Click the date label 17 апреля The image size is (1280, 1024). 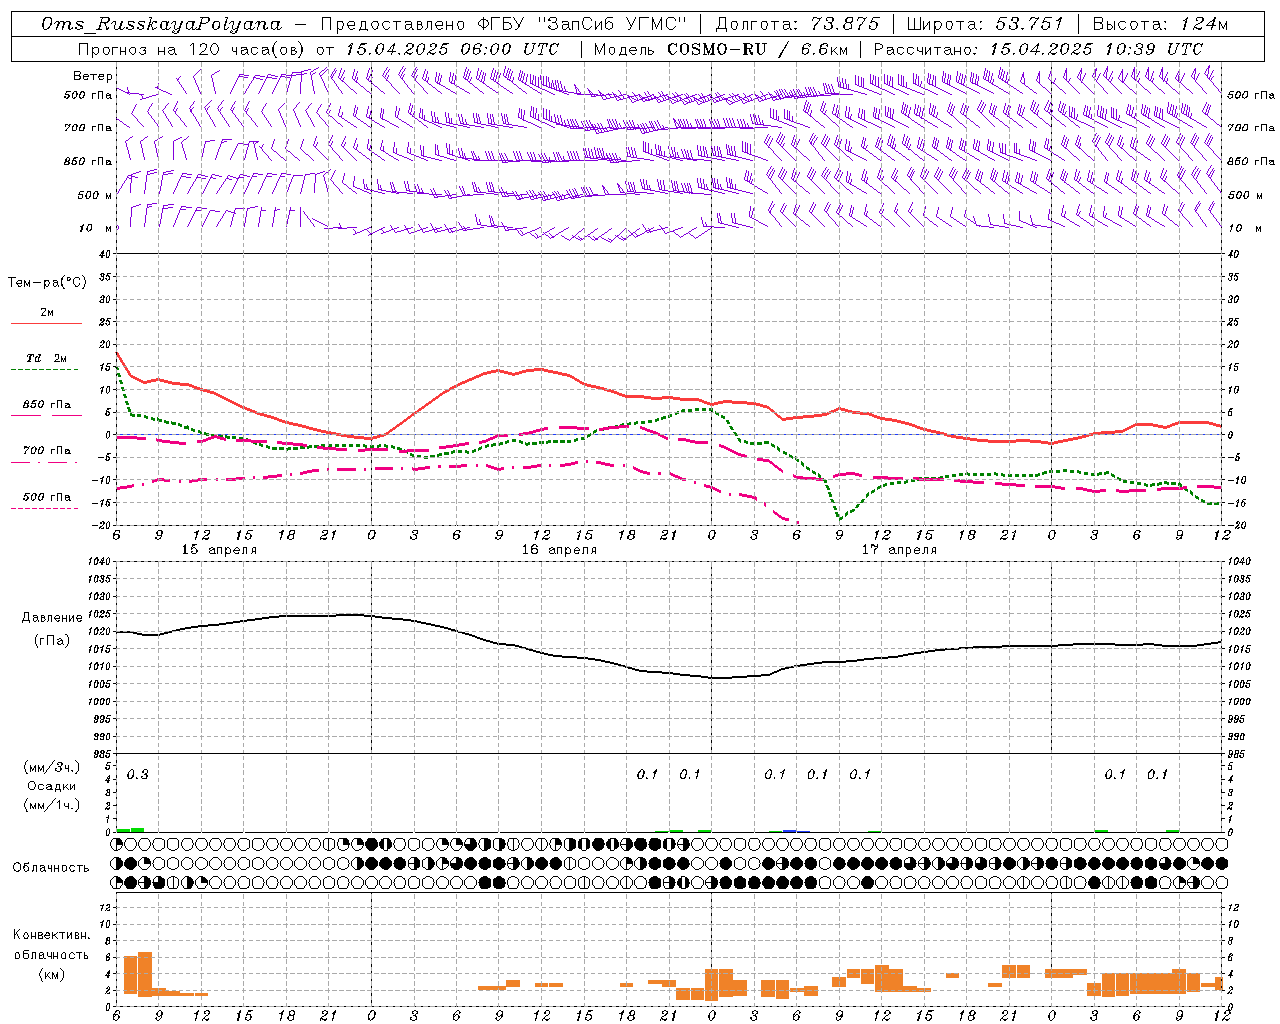pyautogui.click(x=899, y=550)
